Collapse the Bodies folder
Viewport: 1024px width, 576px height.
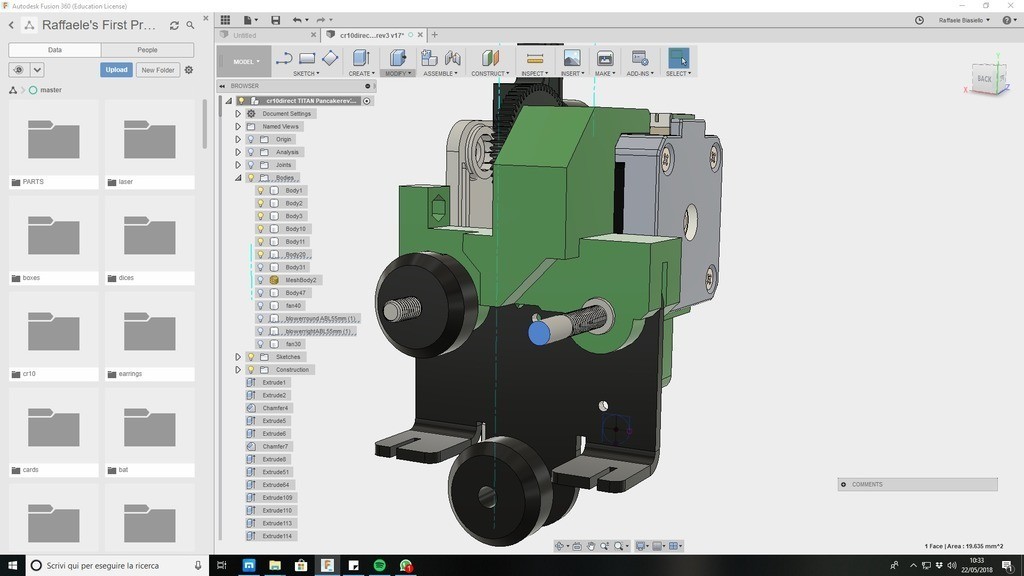coord(238,178)
